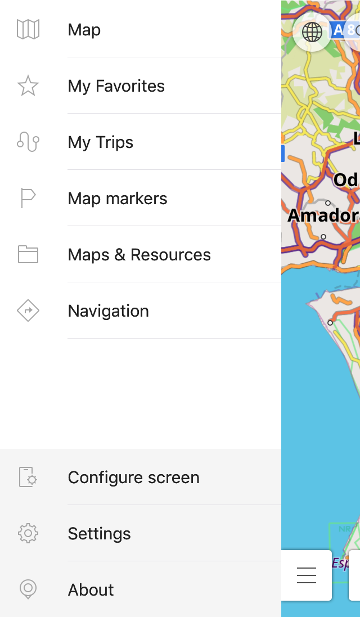Screen dimensions: 360x617
Task: Click the flag icon for markers
Action: [28, 198]
